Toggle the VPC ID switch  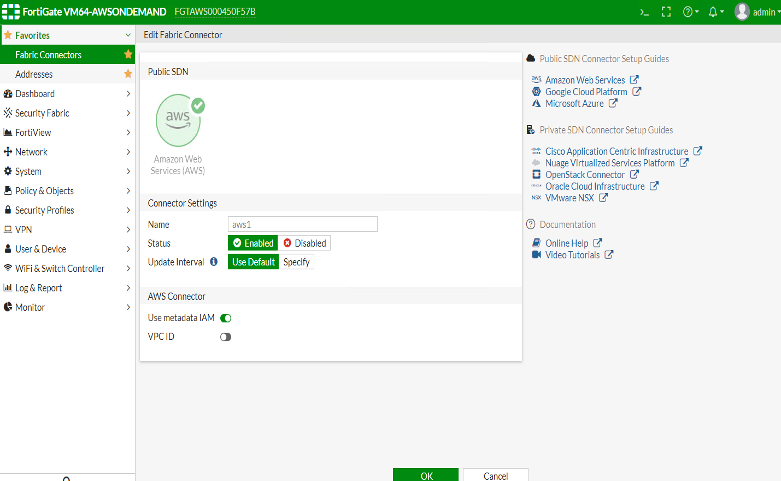click(226, 337)
